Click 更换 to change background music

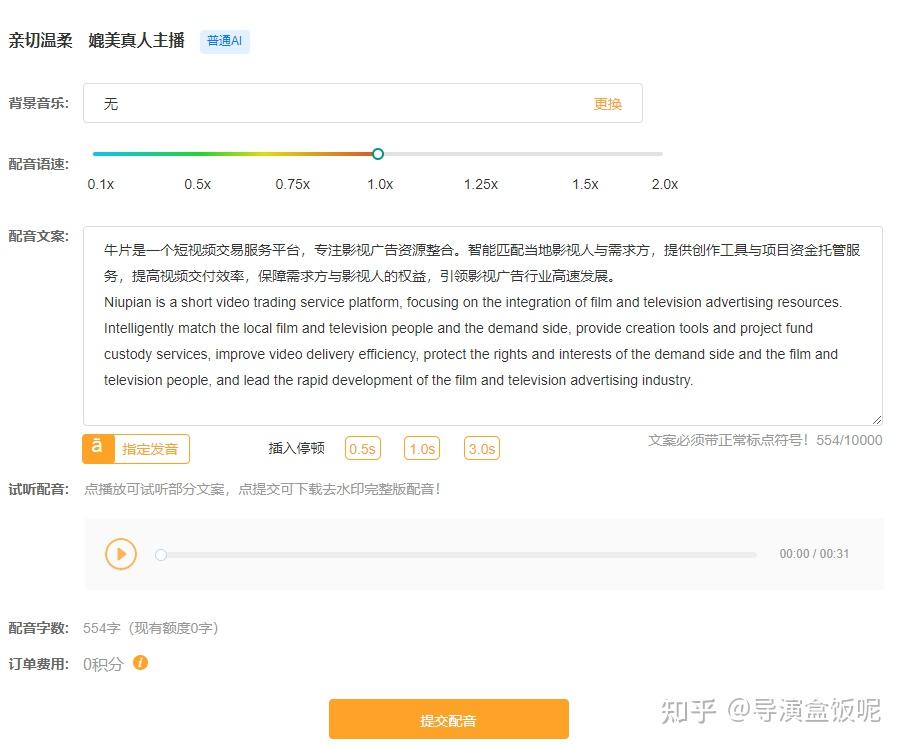[x=608, y=103]
